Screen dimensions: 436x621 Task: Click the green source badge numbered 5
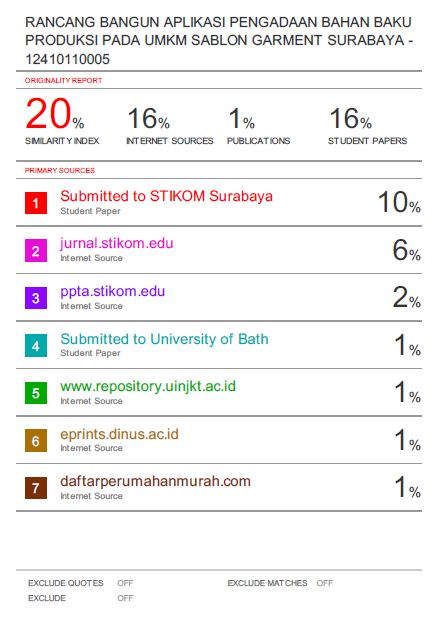click(36, 393)
